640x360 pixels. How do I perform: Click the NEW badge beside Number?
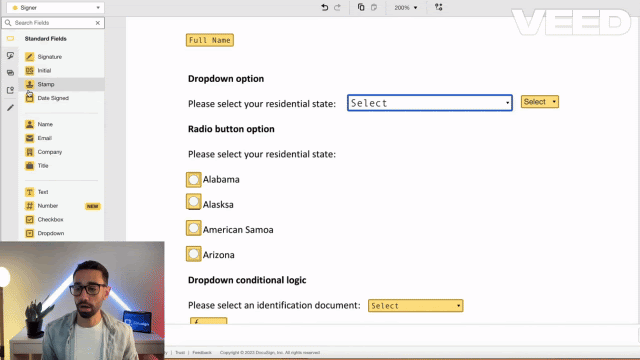coord(93,206)
